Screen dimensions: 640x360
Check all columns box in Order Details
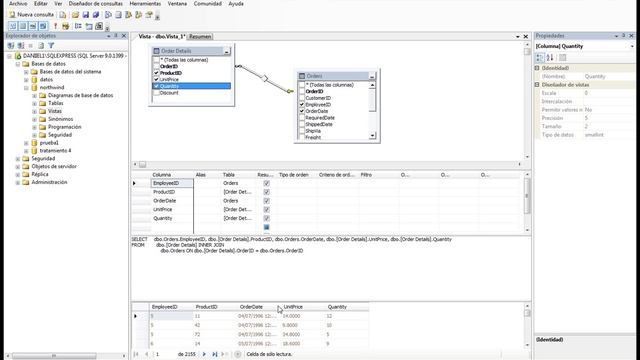point(156,60)
